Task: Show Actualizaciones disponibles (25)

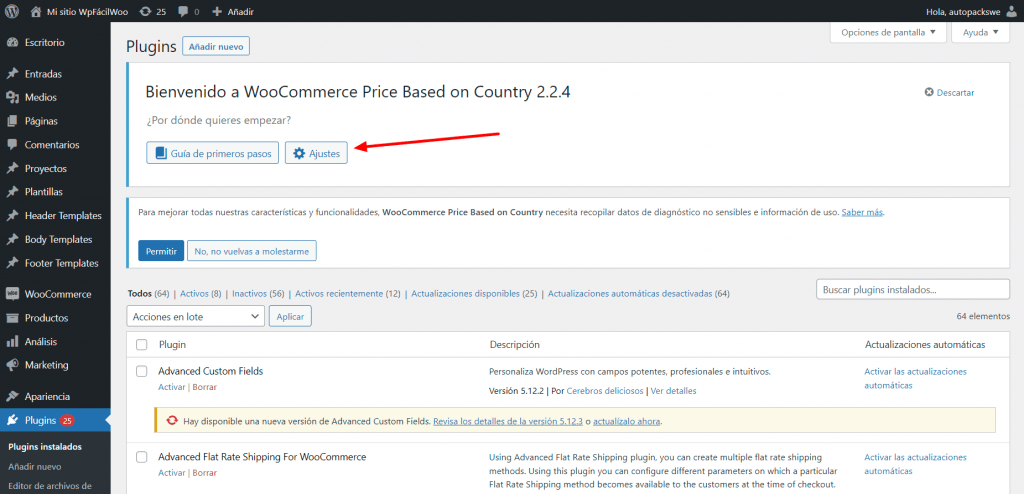Action: tap(474, 294)
